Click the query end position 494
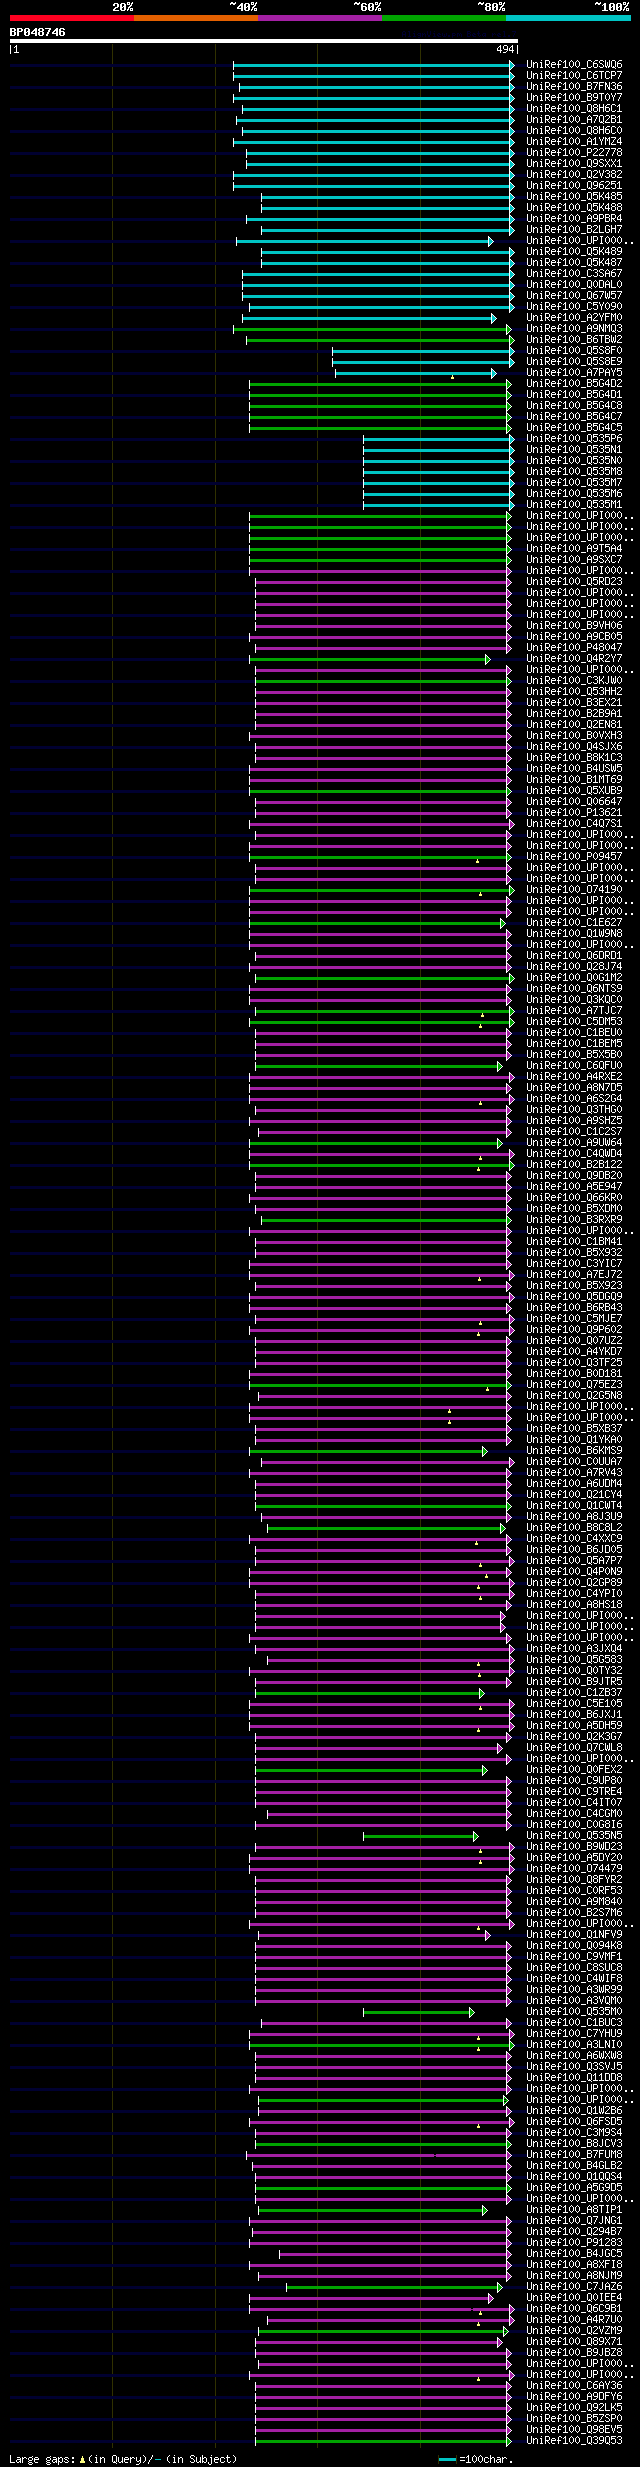640x2467 pixels. (505, 49)
